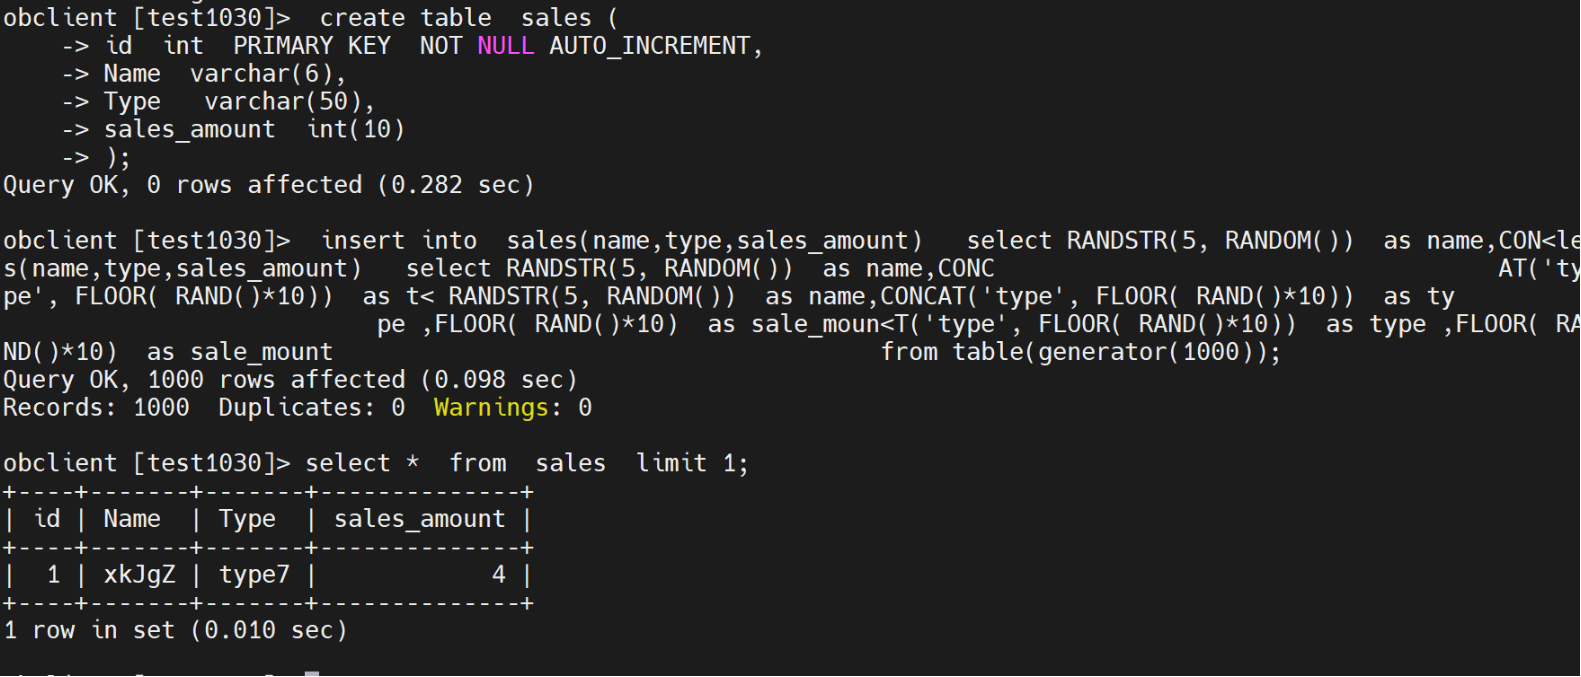The image size is (1581, 677).
Task: Click the AUTO_INCREMENT keyword
Action: pyautogui.click(x=649, y=46)
